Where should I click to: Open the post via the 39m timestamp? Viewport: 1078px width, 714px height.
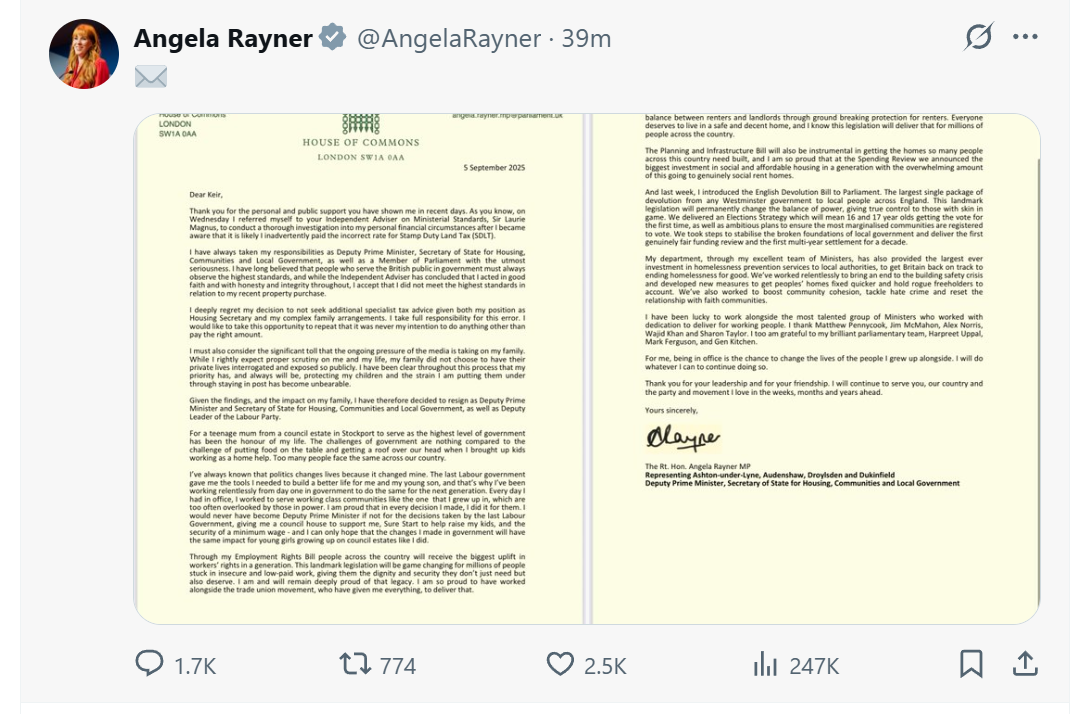587,39
